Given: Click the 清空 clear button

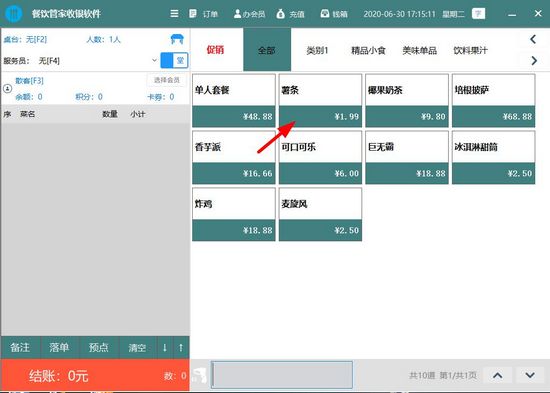Looking at the screenshot, I should (x=137, y=347).
